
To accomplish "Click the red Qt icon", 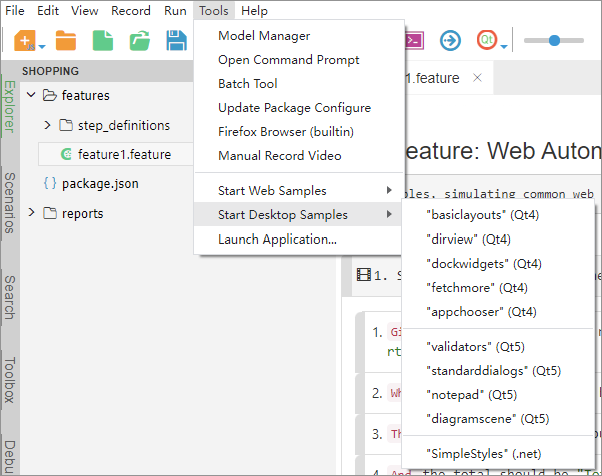I will coord(487,40).
